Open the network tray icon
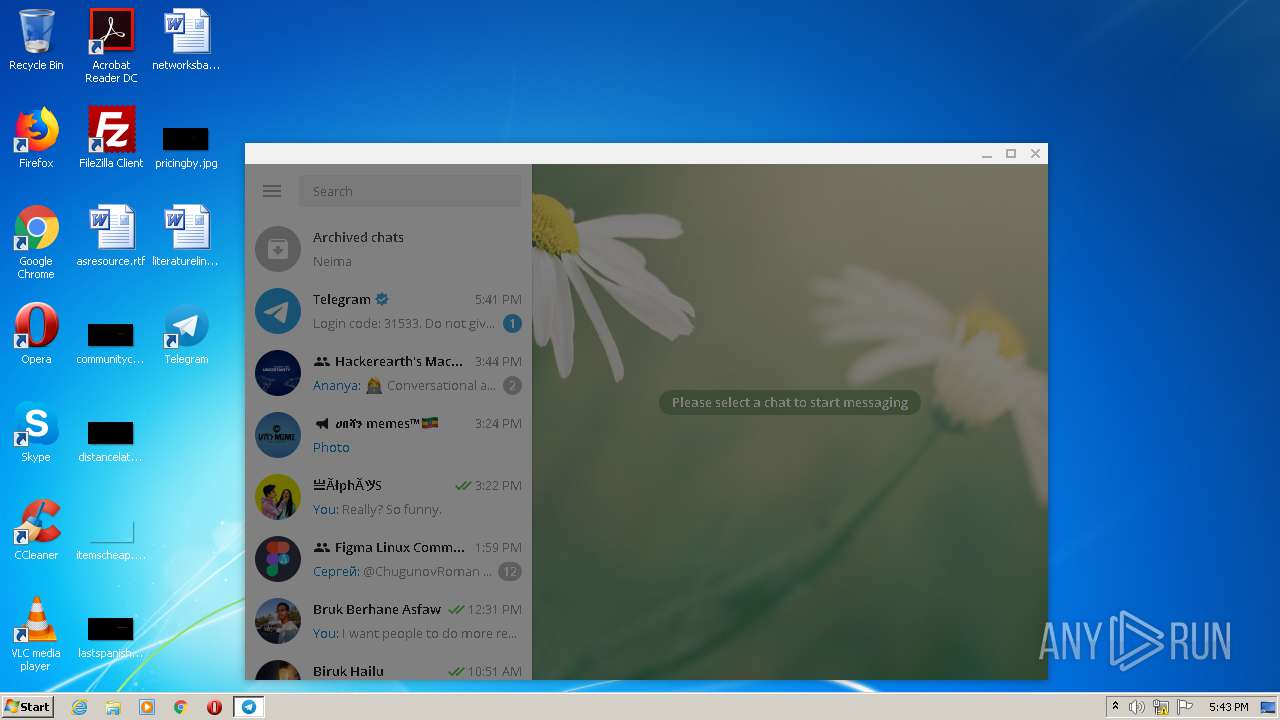This screenshot has height=720, width=1280. 1161,707
